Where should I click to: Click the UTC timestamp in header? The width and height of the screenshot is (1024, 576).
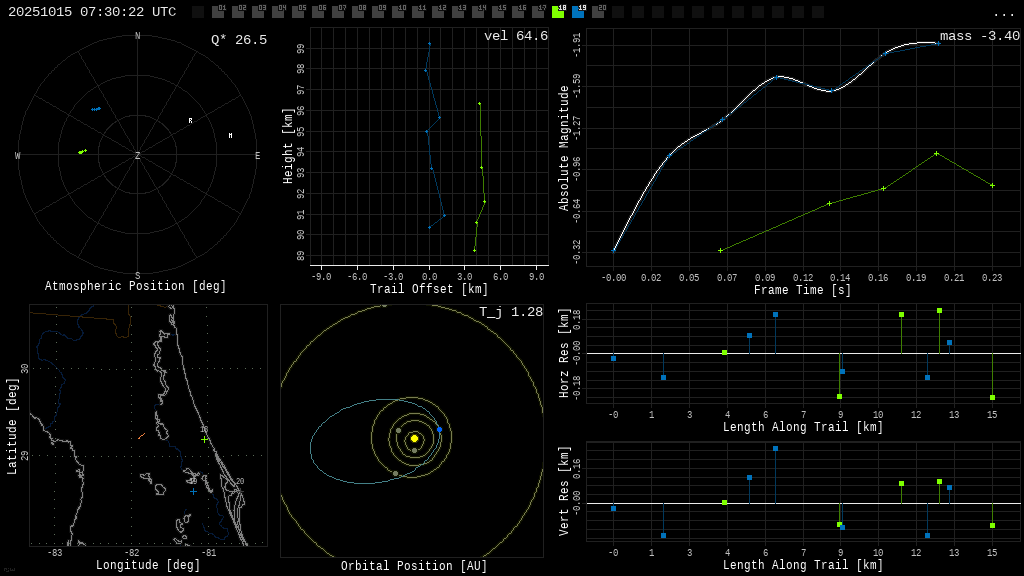click(92, 12)
